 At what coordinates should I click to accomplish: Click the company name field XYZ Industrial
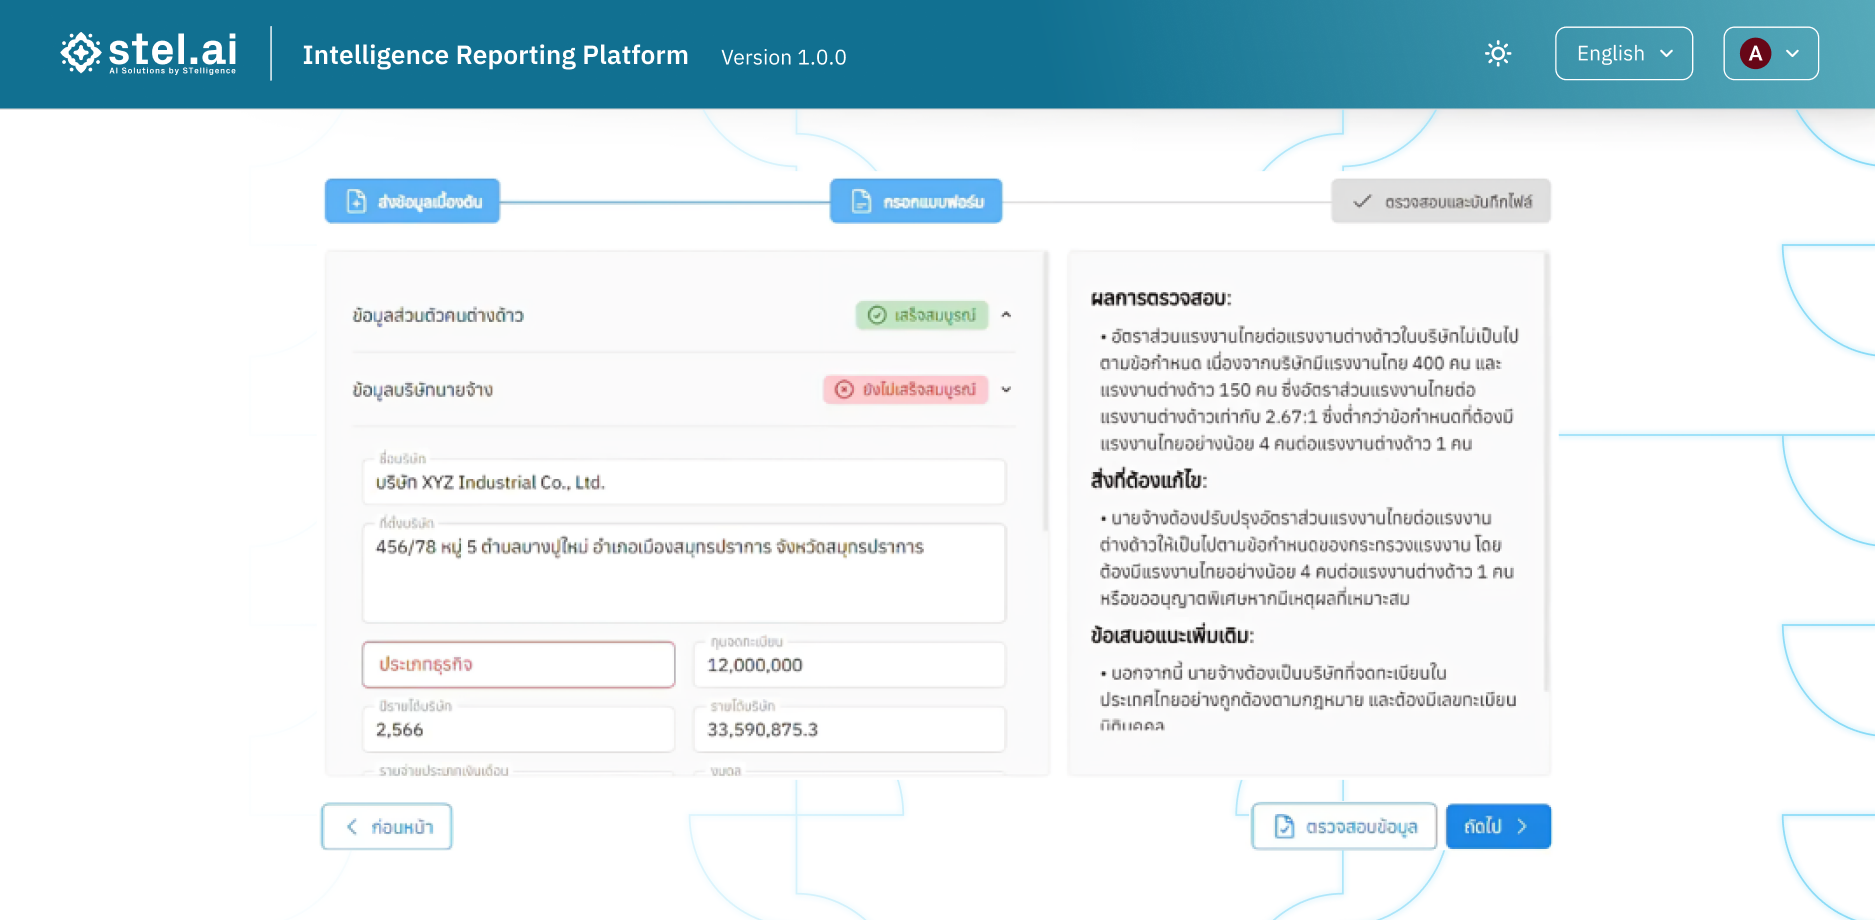click(x=683, y=483)
